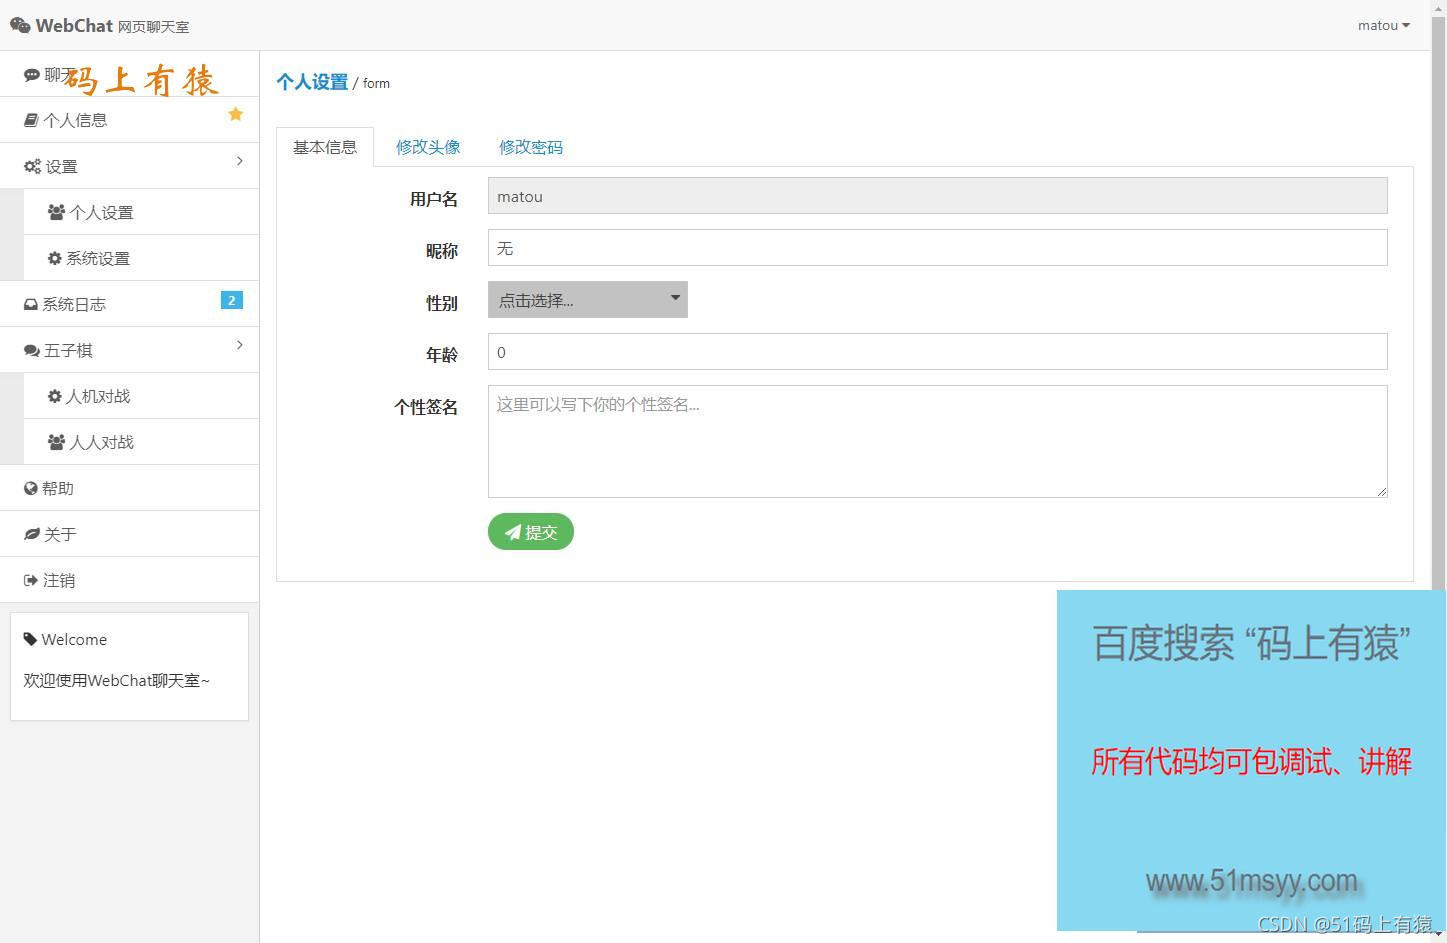Click the badge 2 on 系统日志
Viewport: 1447px width, 943px height.
click(232, 300)
